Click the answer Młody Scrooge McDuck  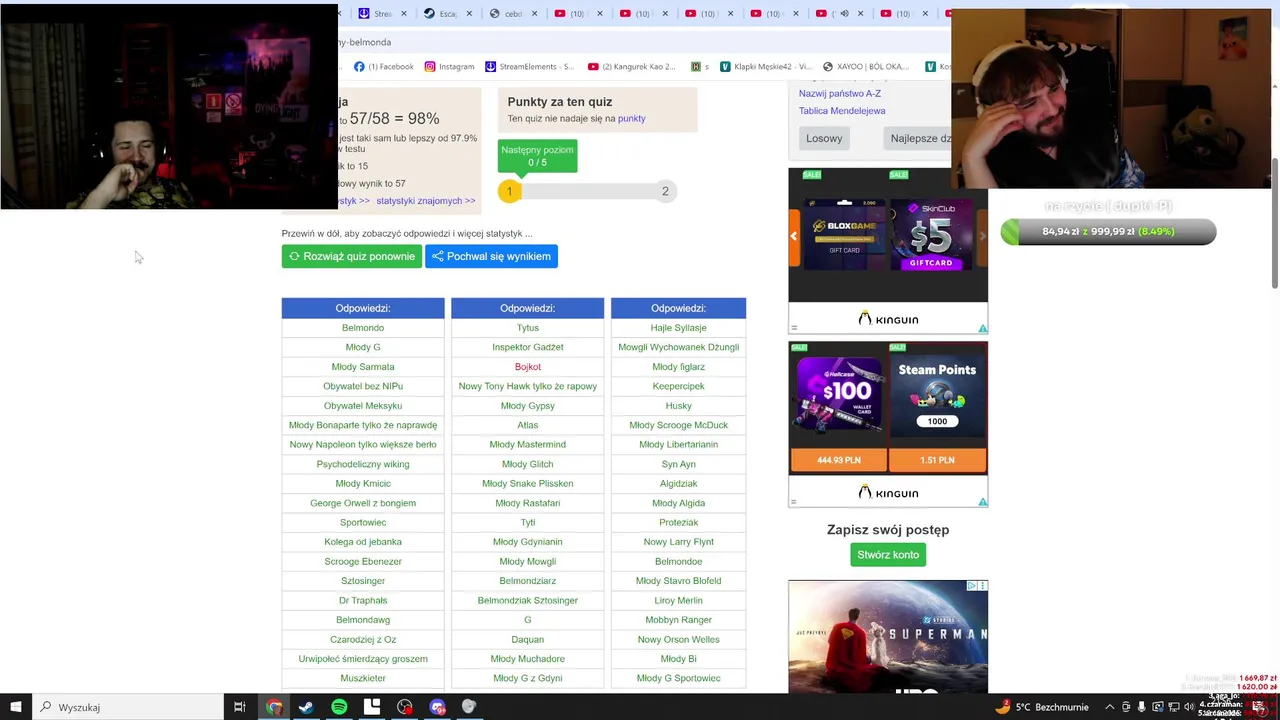pyautogui.click(x=679, y=425)
